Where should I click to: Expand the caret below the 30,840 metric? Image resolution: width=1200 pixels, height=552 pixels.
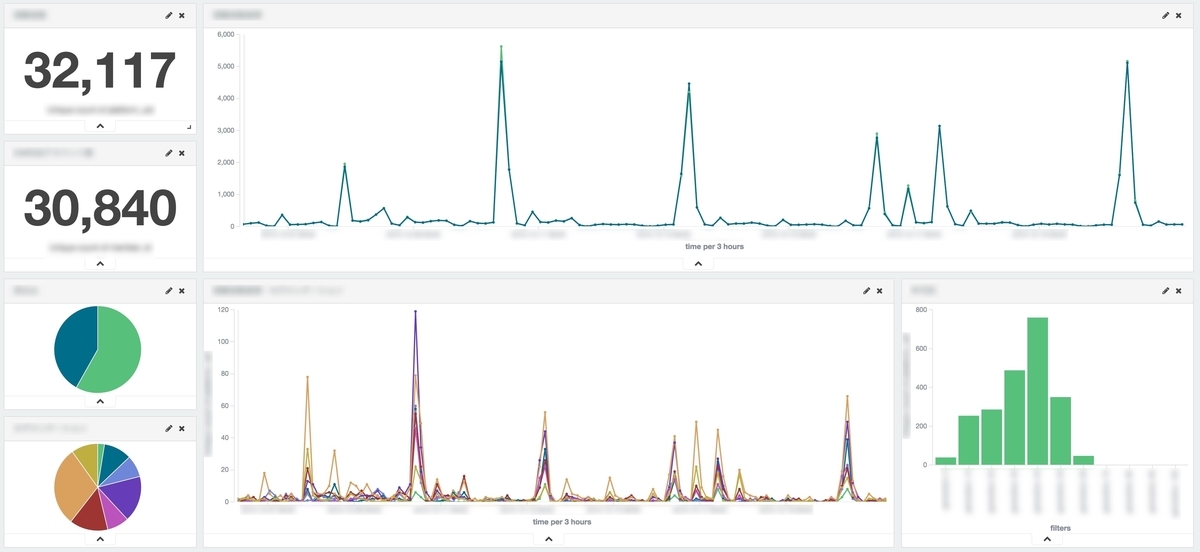pyautogui.click(x=100, y=264)
